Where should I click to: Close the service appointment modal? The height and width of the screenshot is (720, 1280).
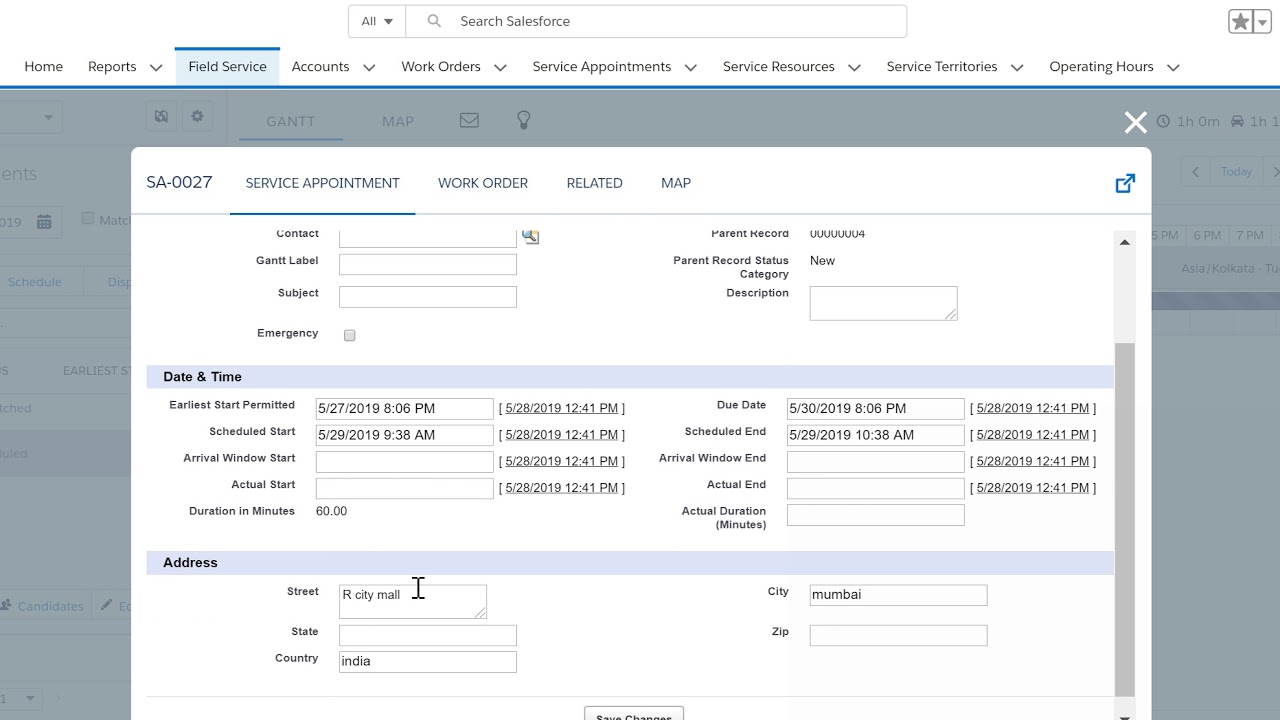coord(1135,122)
